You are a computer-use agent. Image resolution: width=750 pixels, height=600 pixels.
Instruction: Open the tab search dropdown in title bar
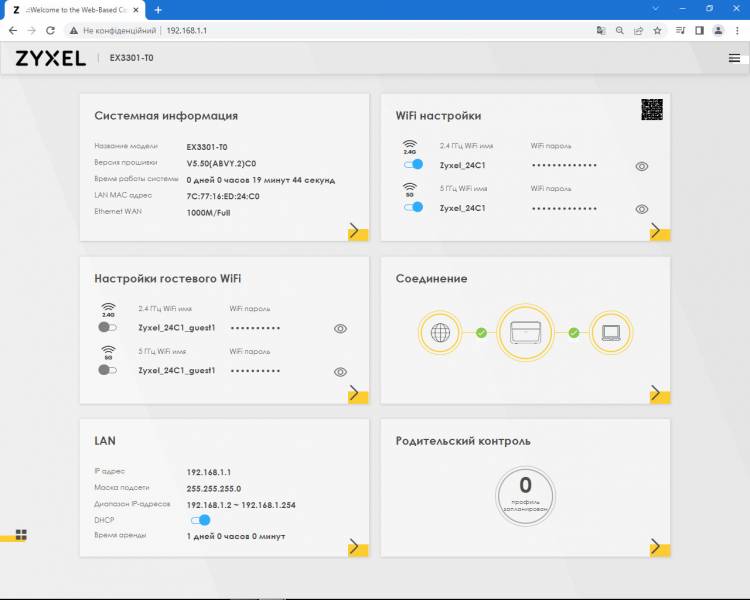click(656, 9)
